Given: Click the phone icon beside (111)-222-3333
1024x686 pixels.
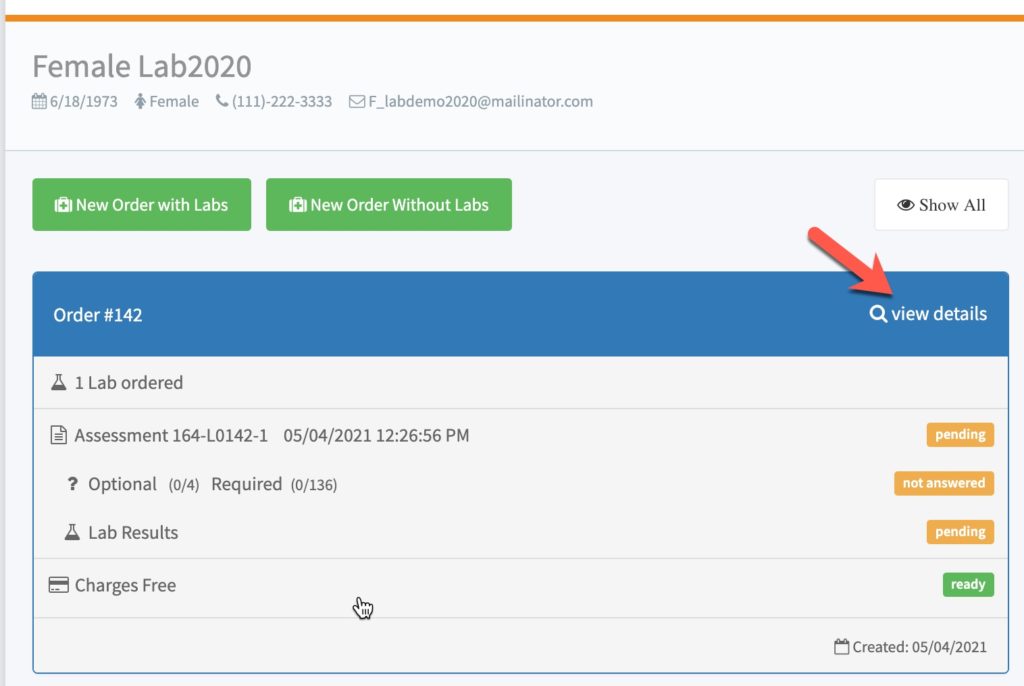Looking at the screenshot, I should click(x=222, y=101).
